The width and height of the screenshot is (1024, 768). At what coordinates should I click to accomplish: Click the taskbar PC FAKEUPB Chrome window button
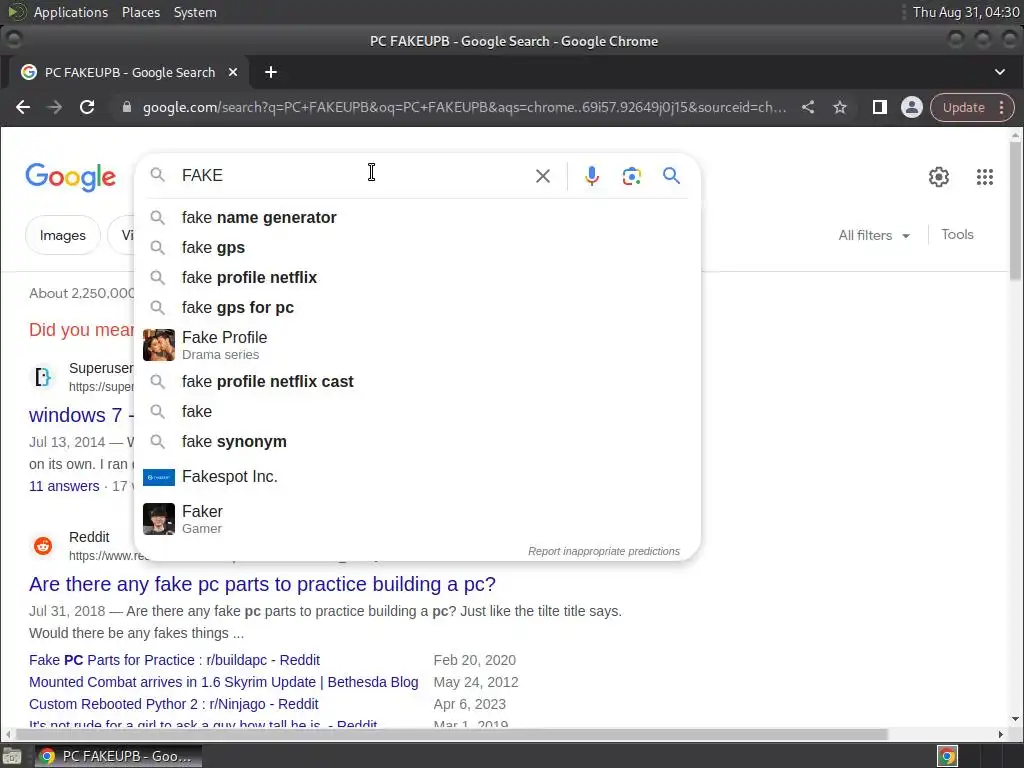[118, 756]
